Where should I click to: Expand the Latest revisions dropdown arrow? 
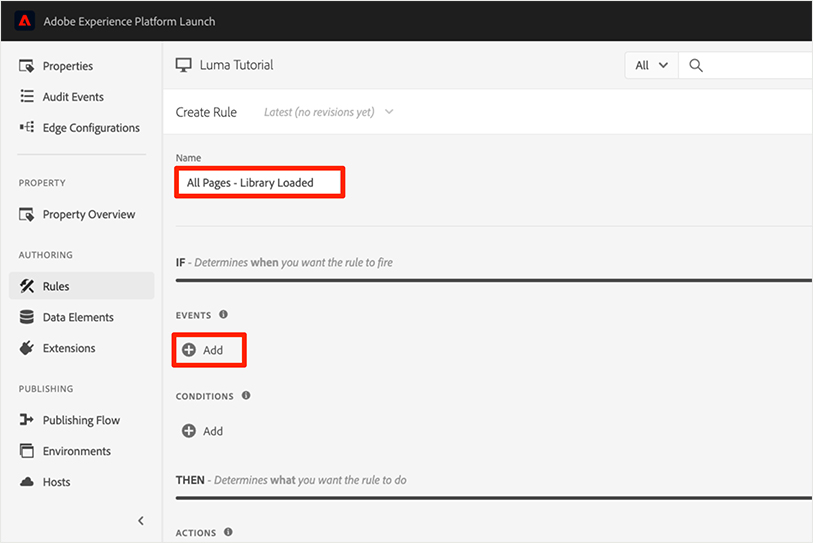389,112
